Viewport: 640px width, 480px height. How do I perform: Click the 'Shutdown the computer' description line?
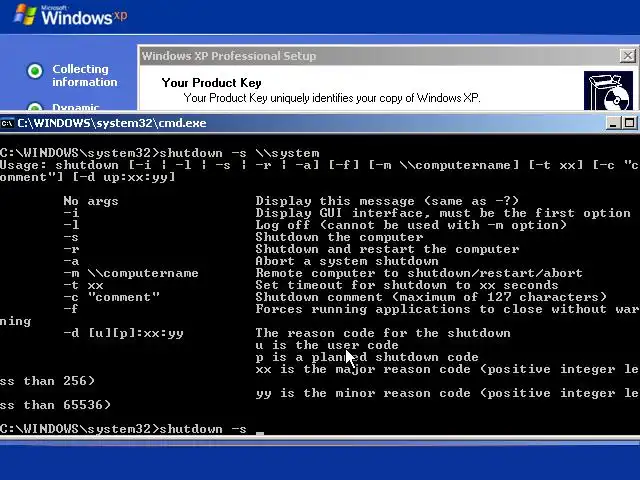[339, 237]
